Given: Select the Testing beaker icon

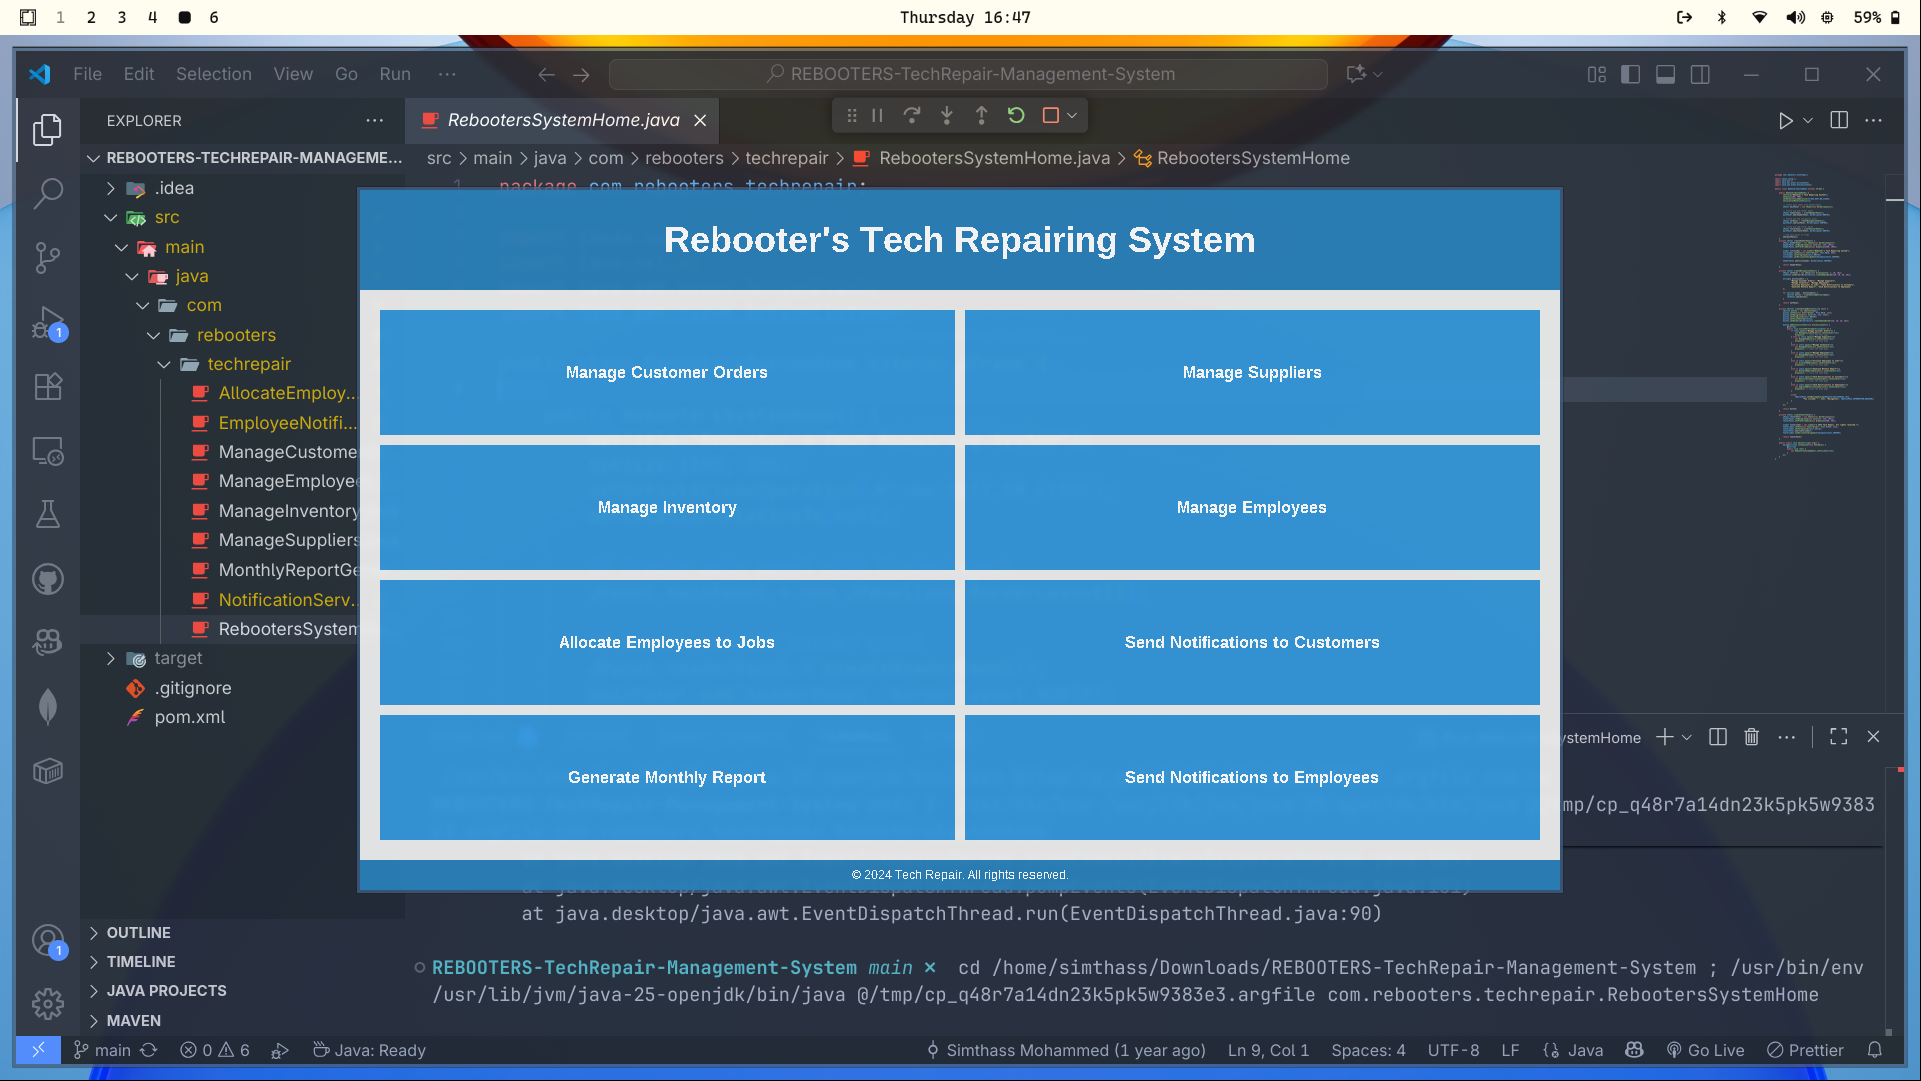Looking at the screenshot, I should pos(48,514).
